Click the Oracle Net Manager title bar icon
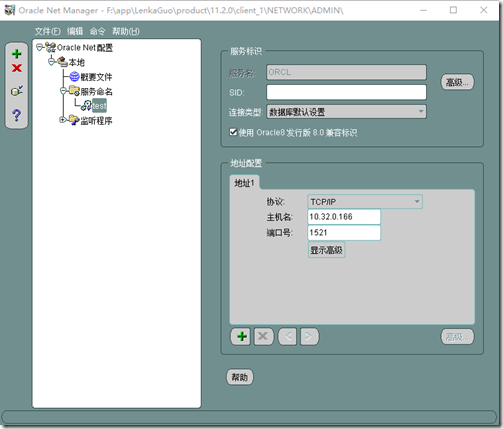 pyautogui.click(x=10, y=10)
